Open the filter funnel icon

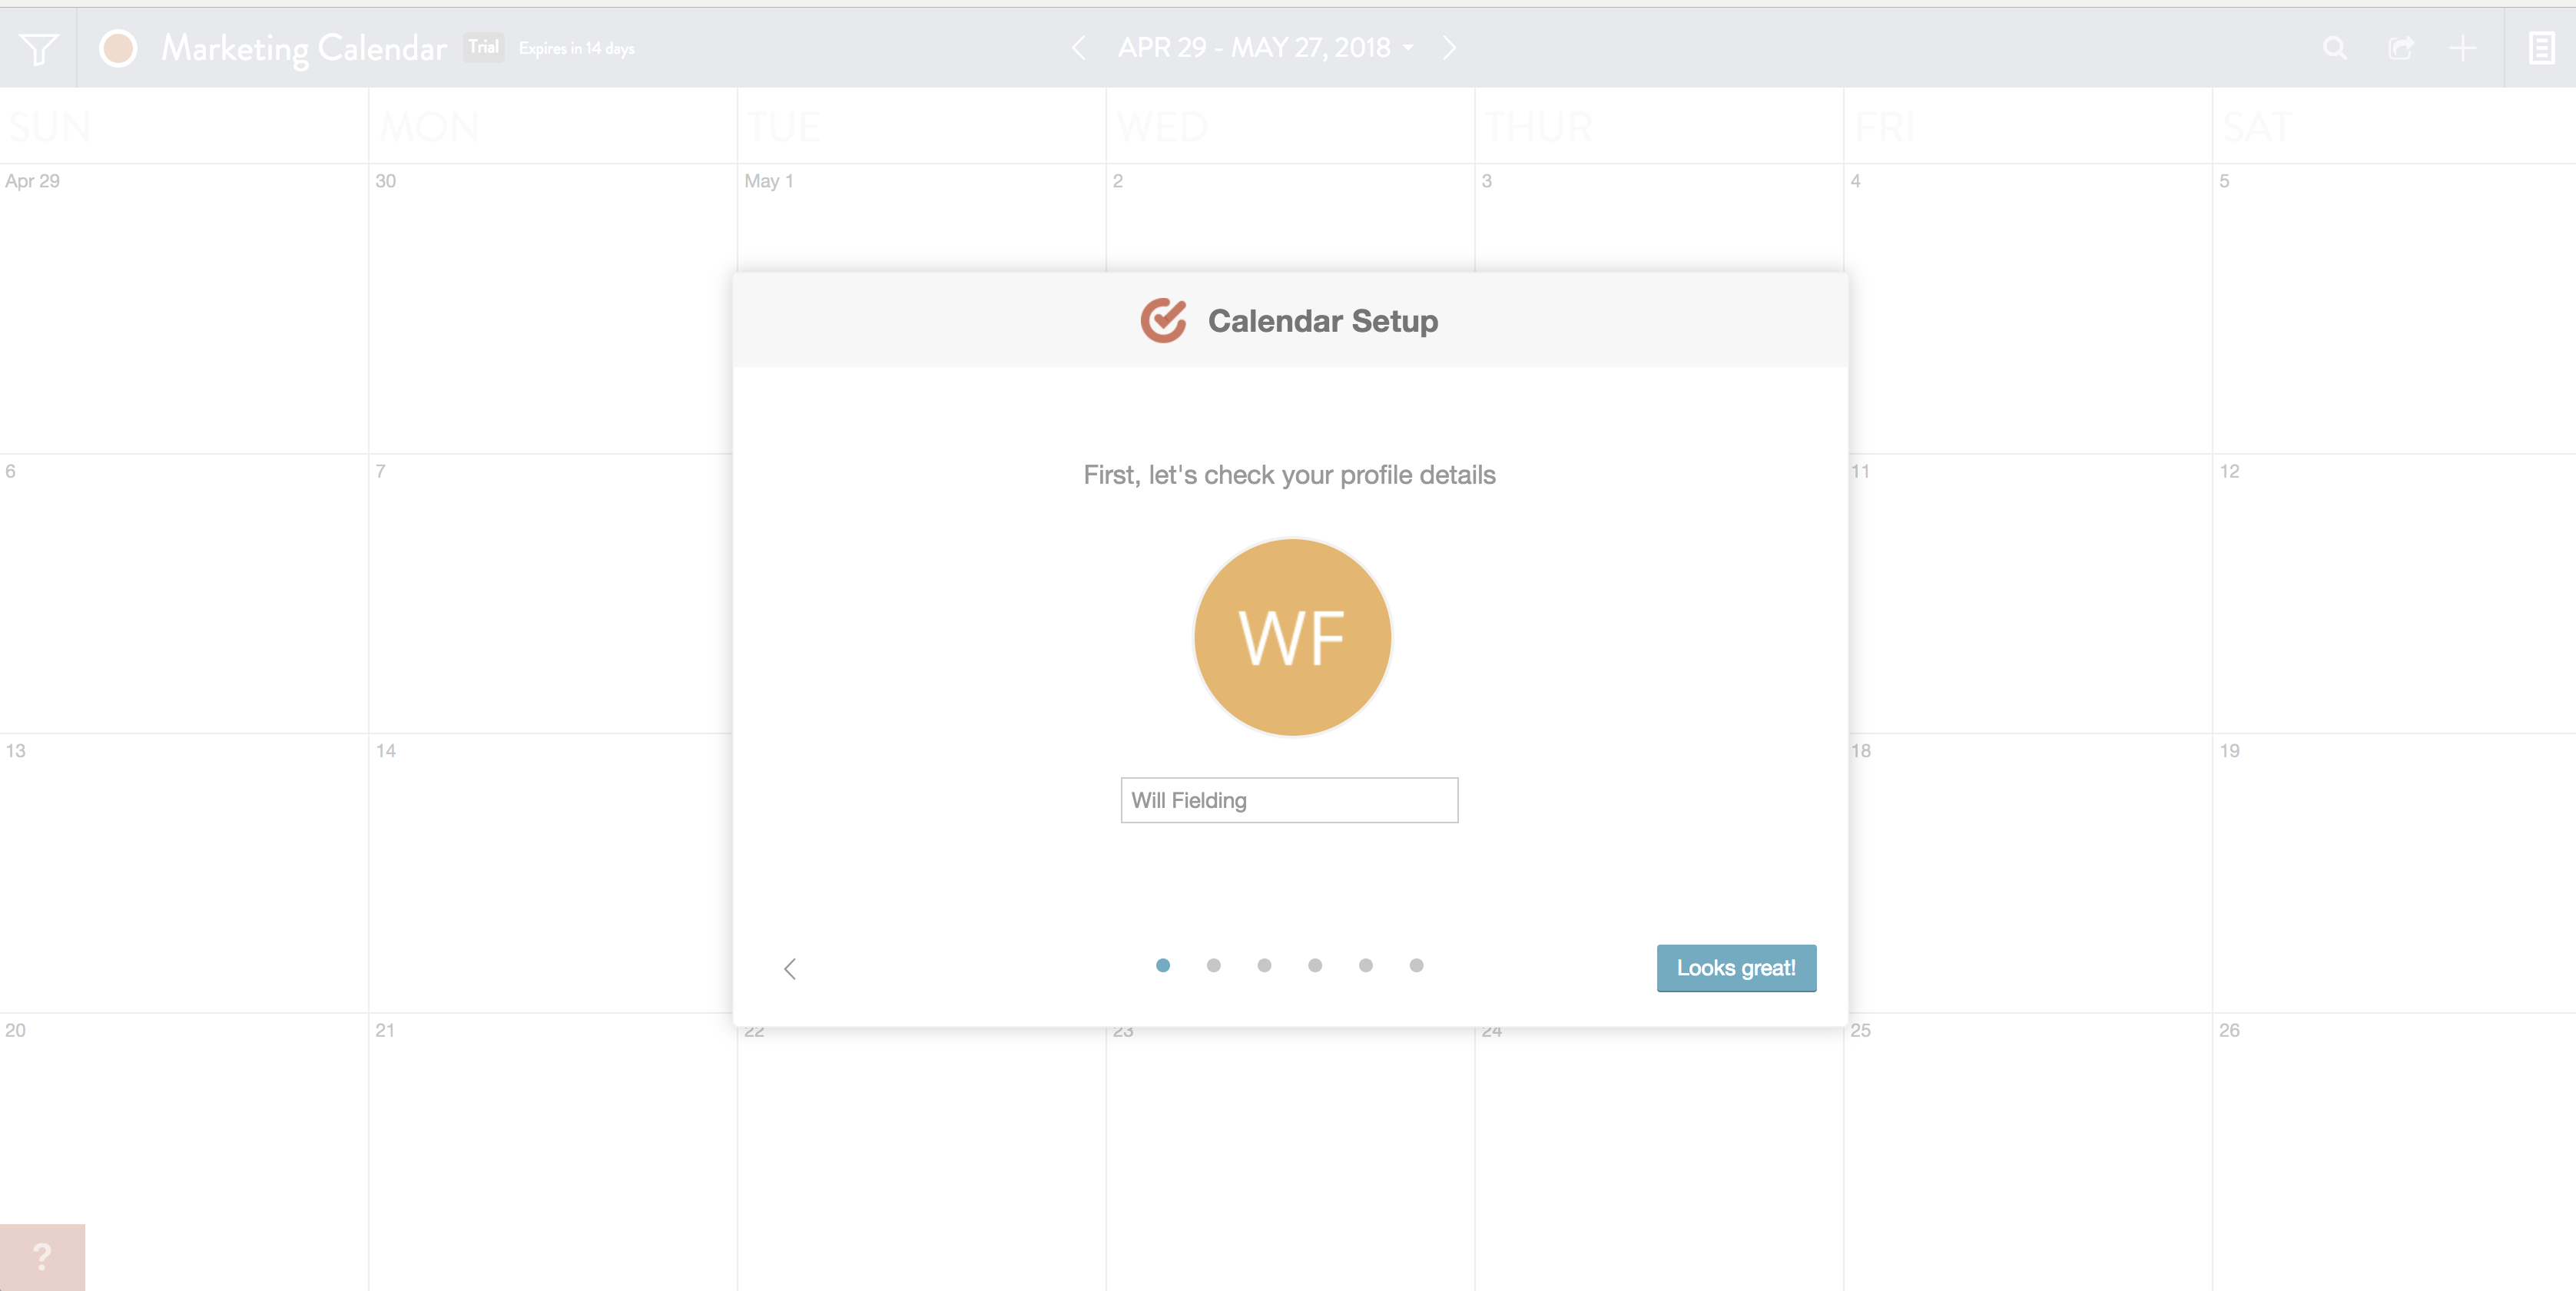(x=38, y=48)
